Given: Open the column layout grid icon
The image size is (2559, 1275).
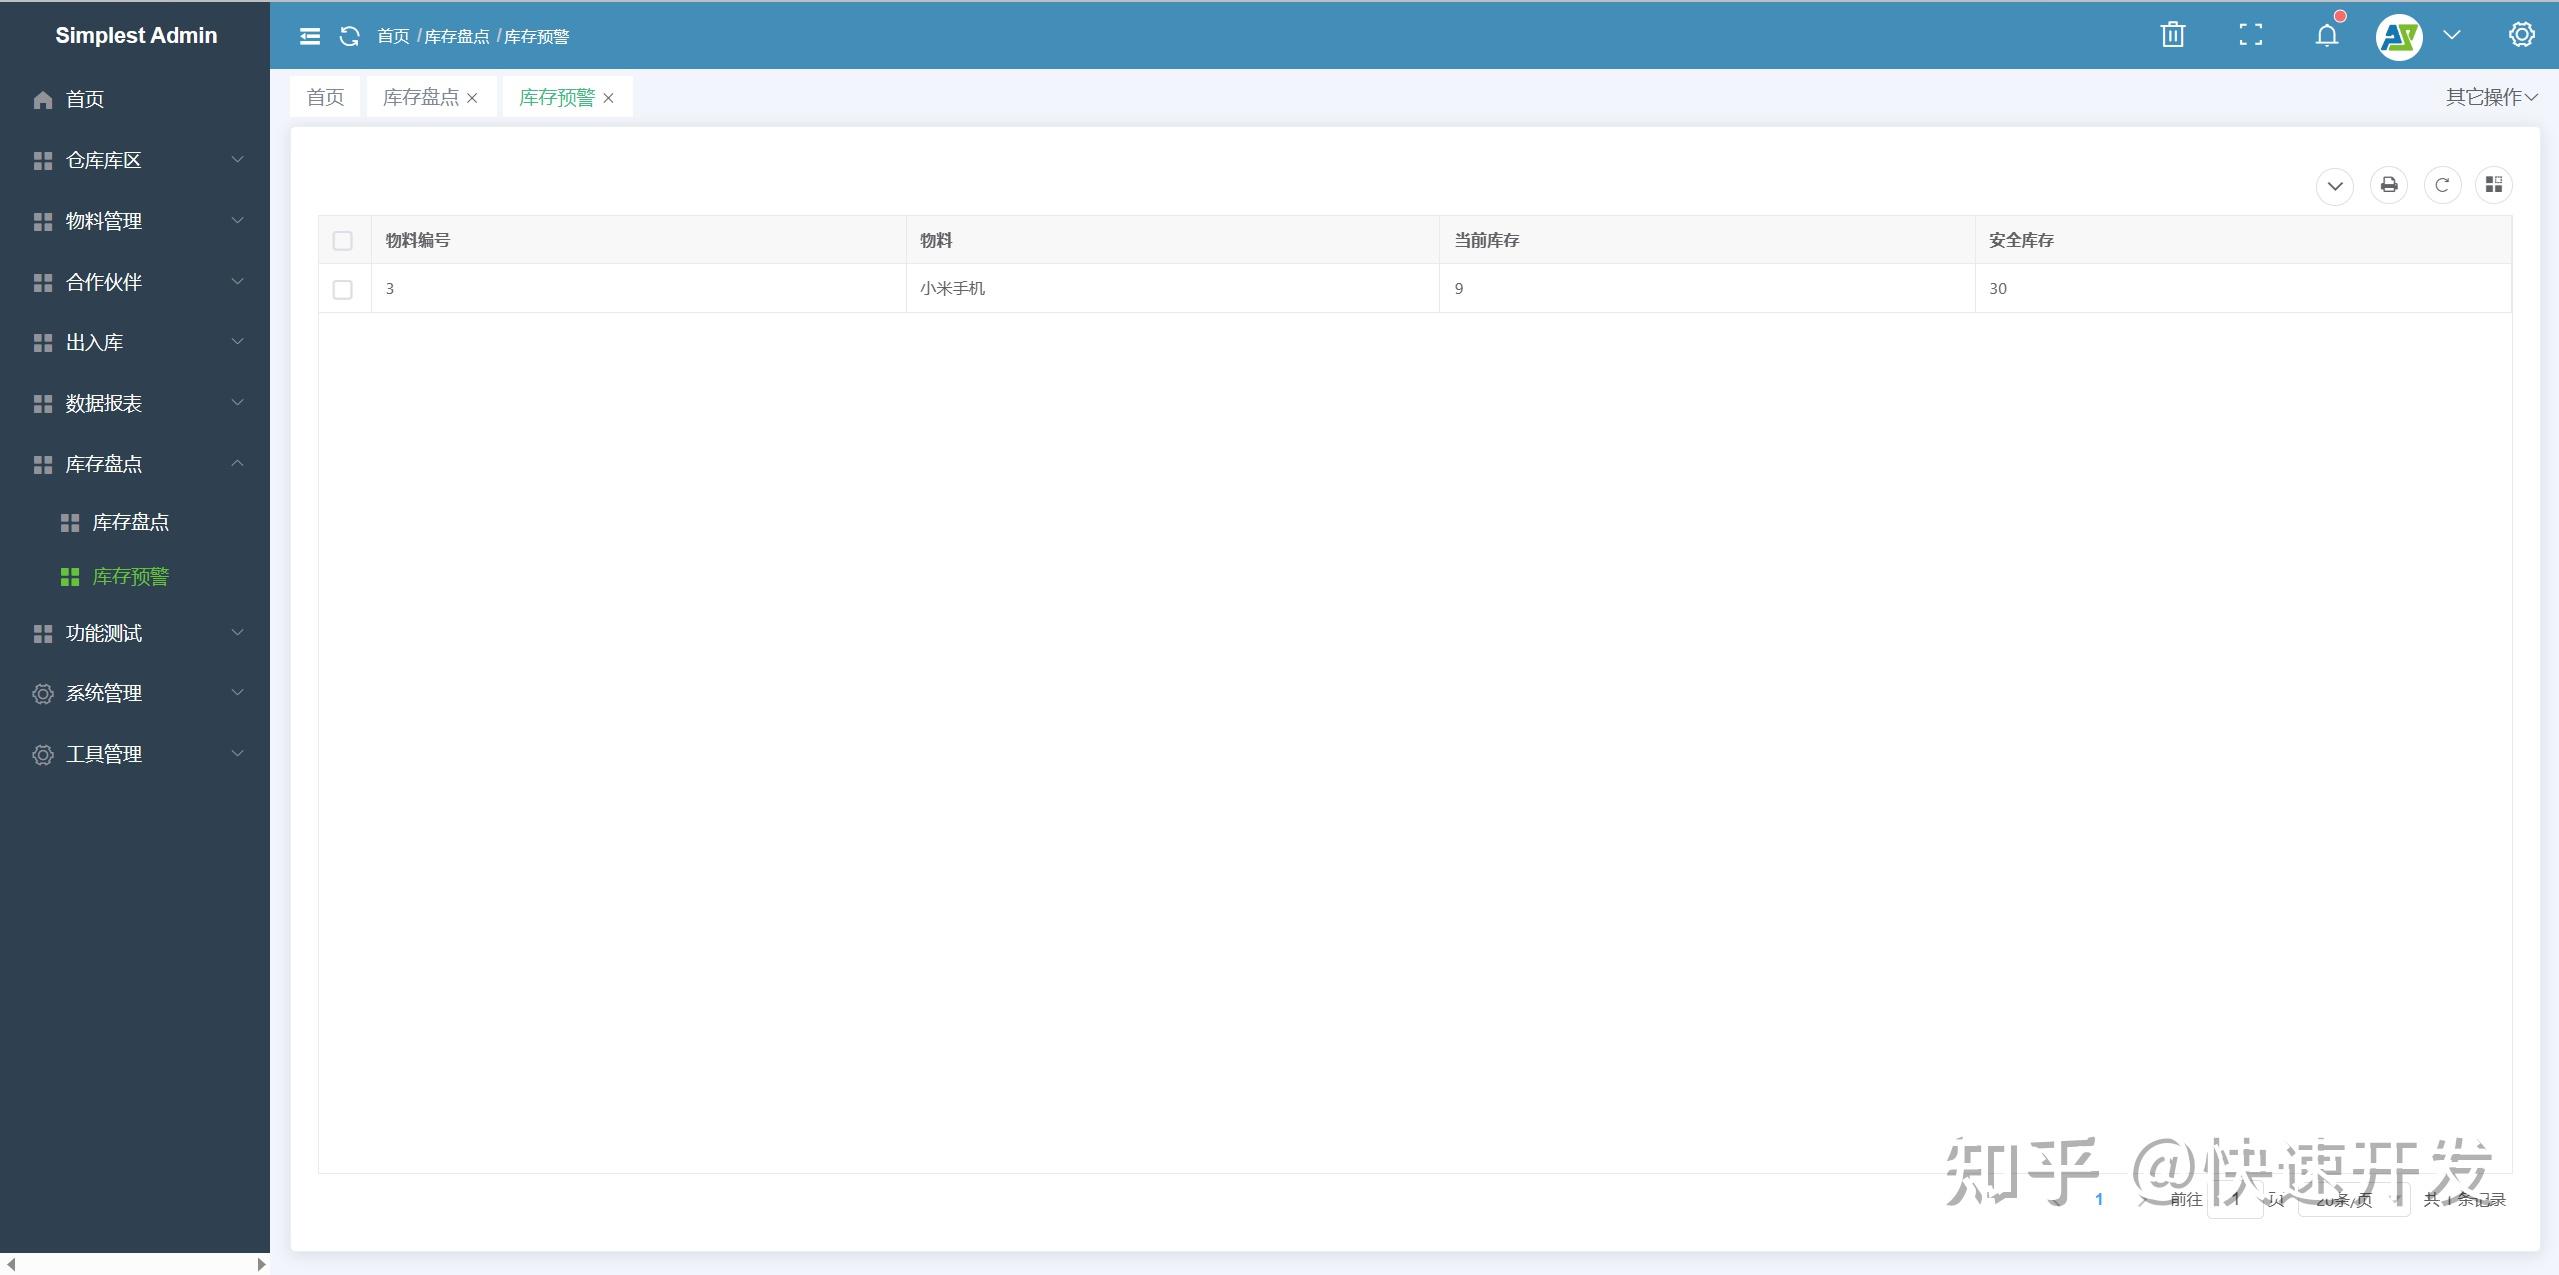Looking at the screenshot, I should pos(2494,185).
